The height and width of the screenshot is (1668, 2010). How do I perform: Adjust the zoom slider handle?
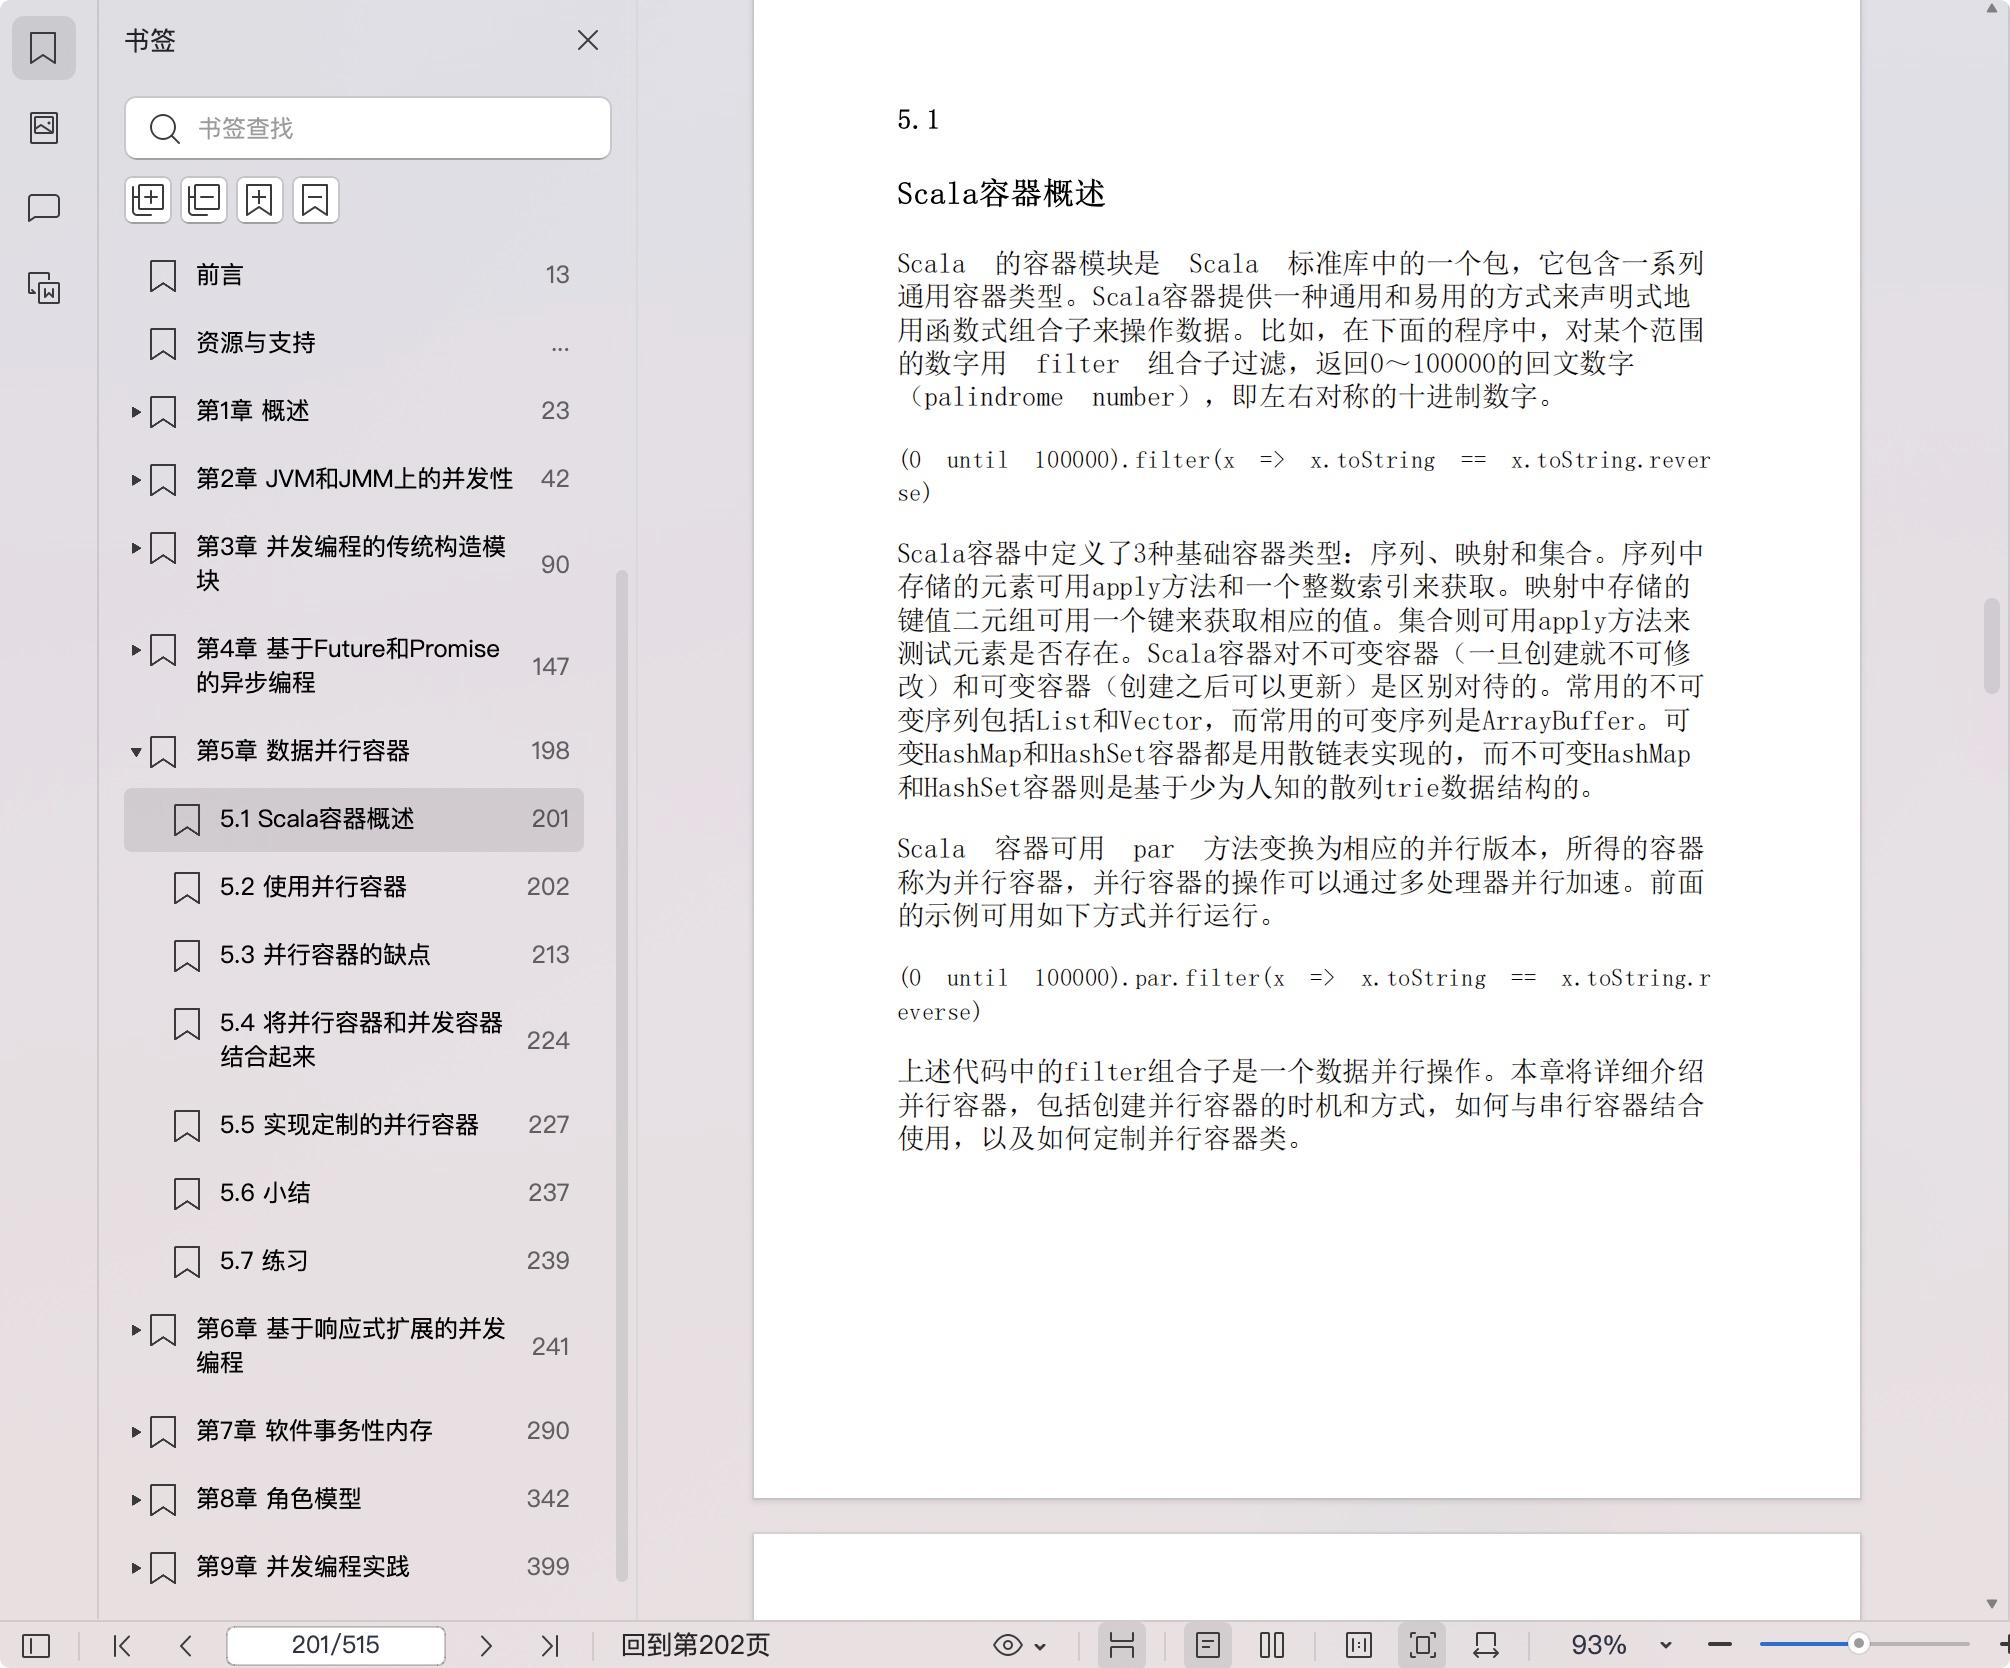pyautogui.click(x=1858, y=1645)
